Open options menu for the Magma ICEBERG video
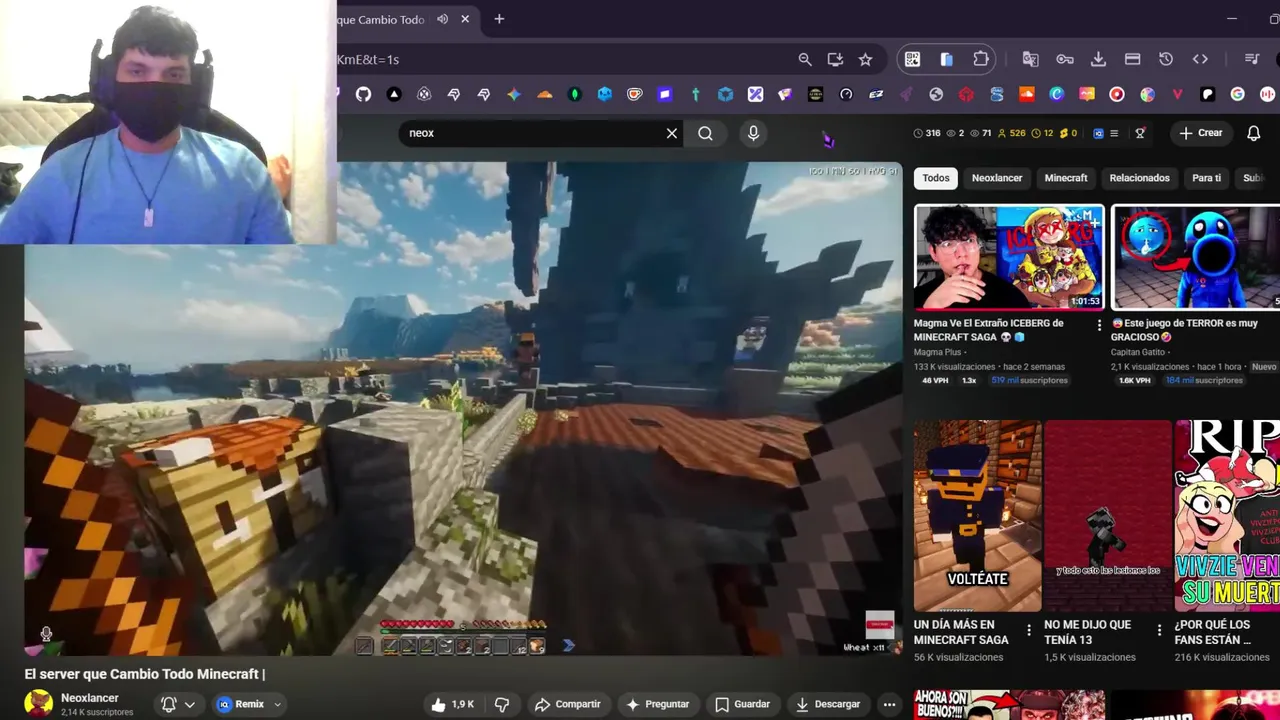The image size is (1280, 720). (1099, 325)
